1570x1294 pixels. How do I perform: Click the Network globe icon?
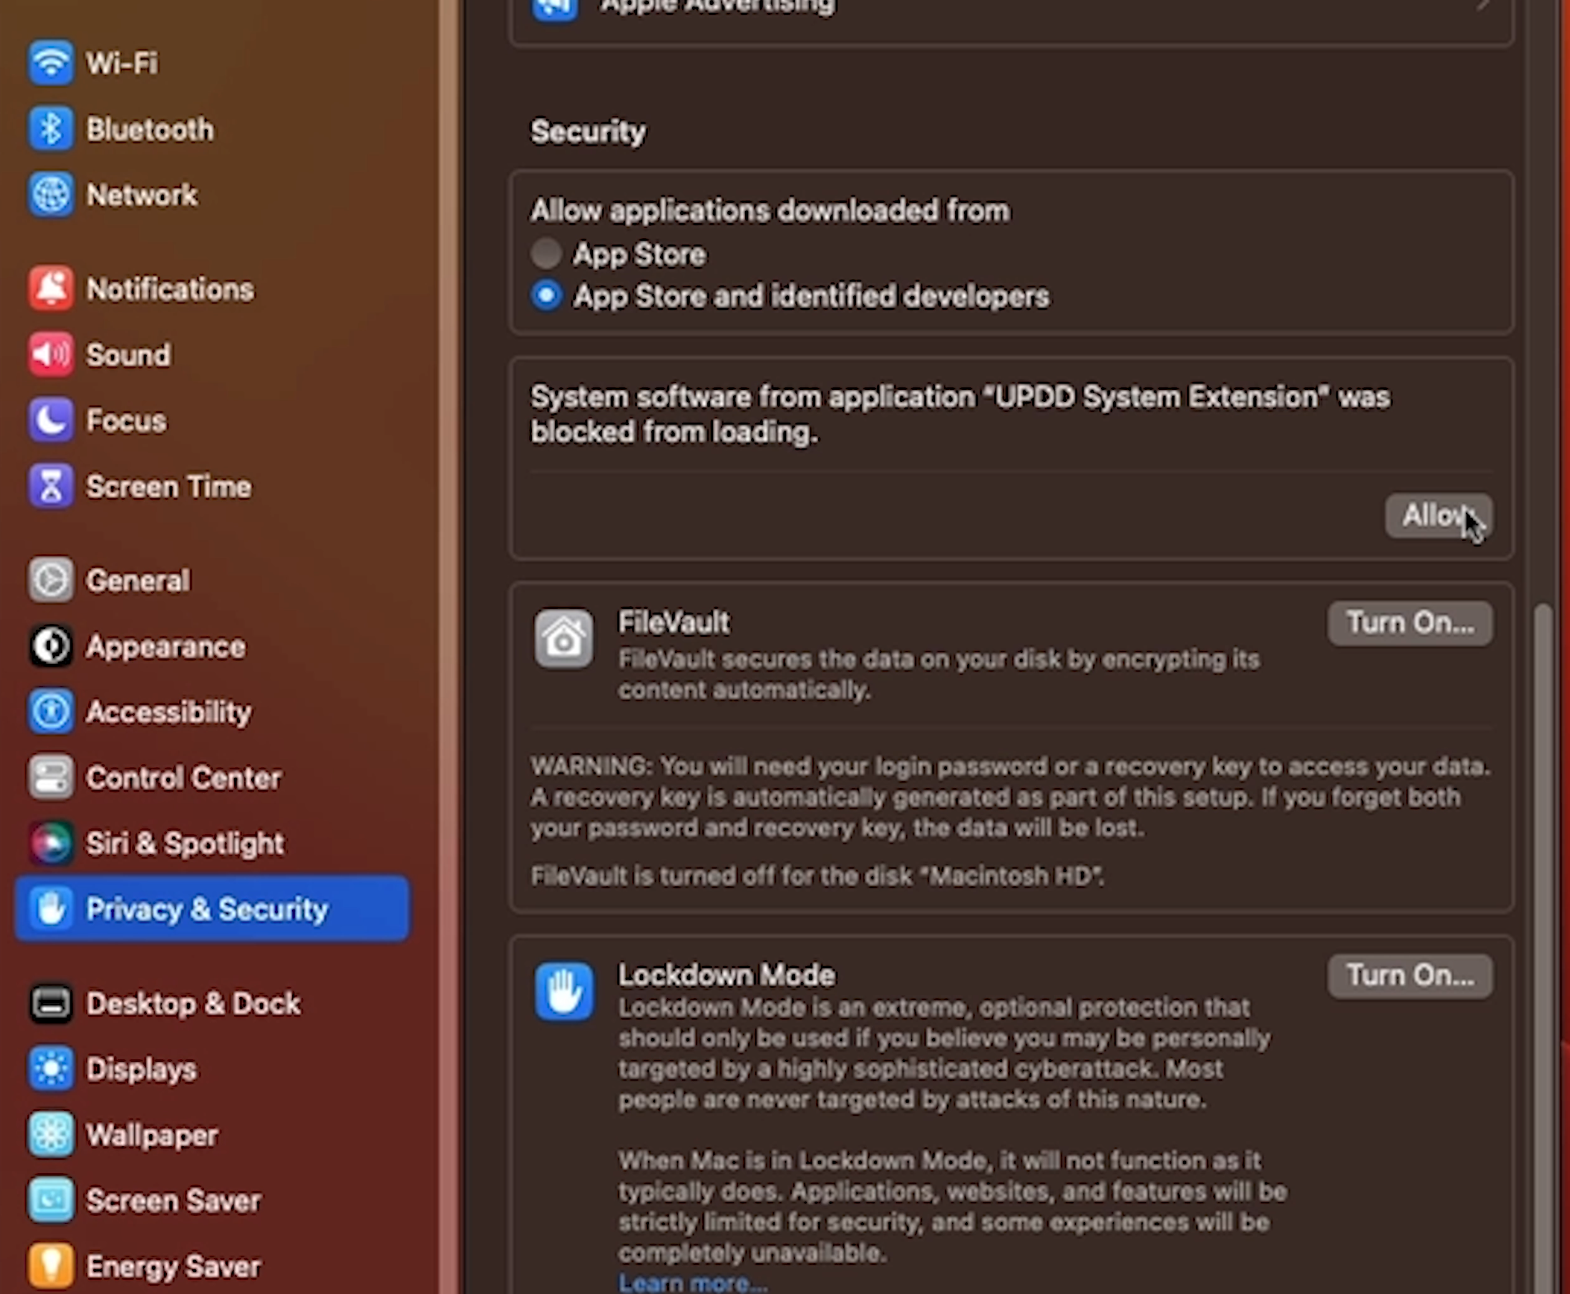tap(51, 195)
